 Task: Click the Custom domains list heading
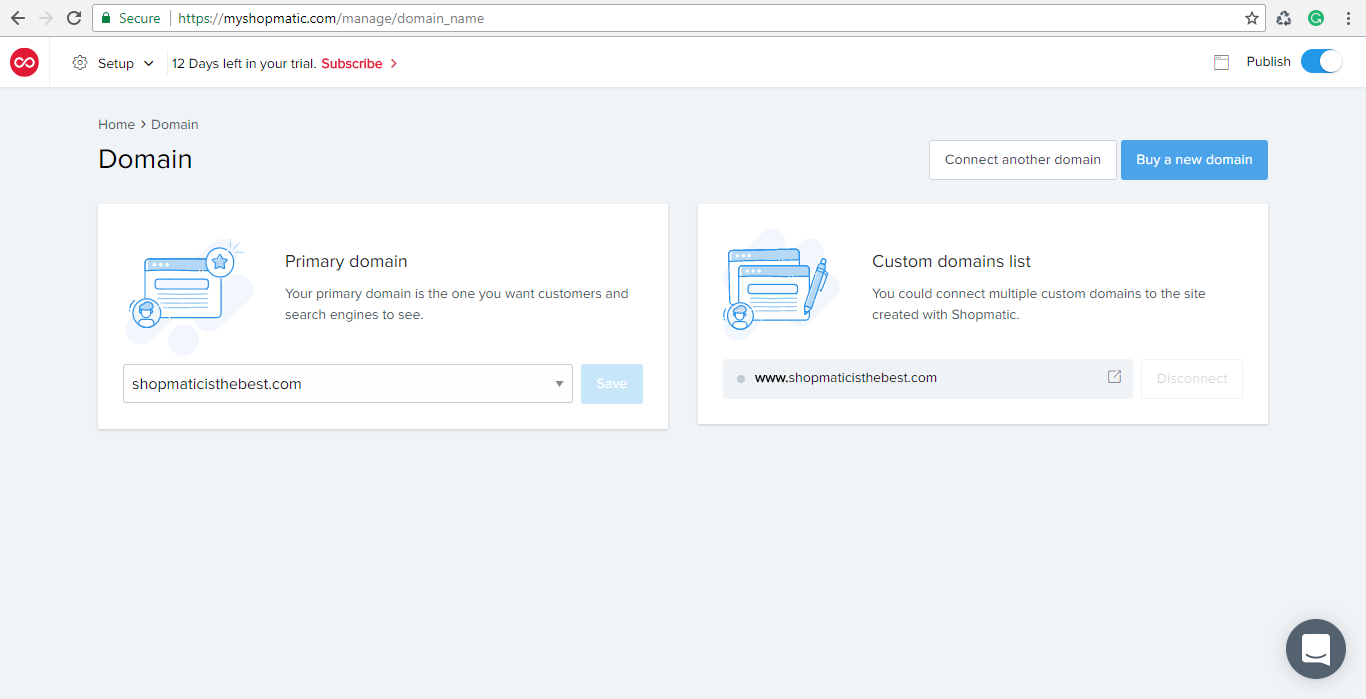click(x=951, y=261)
